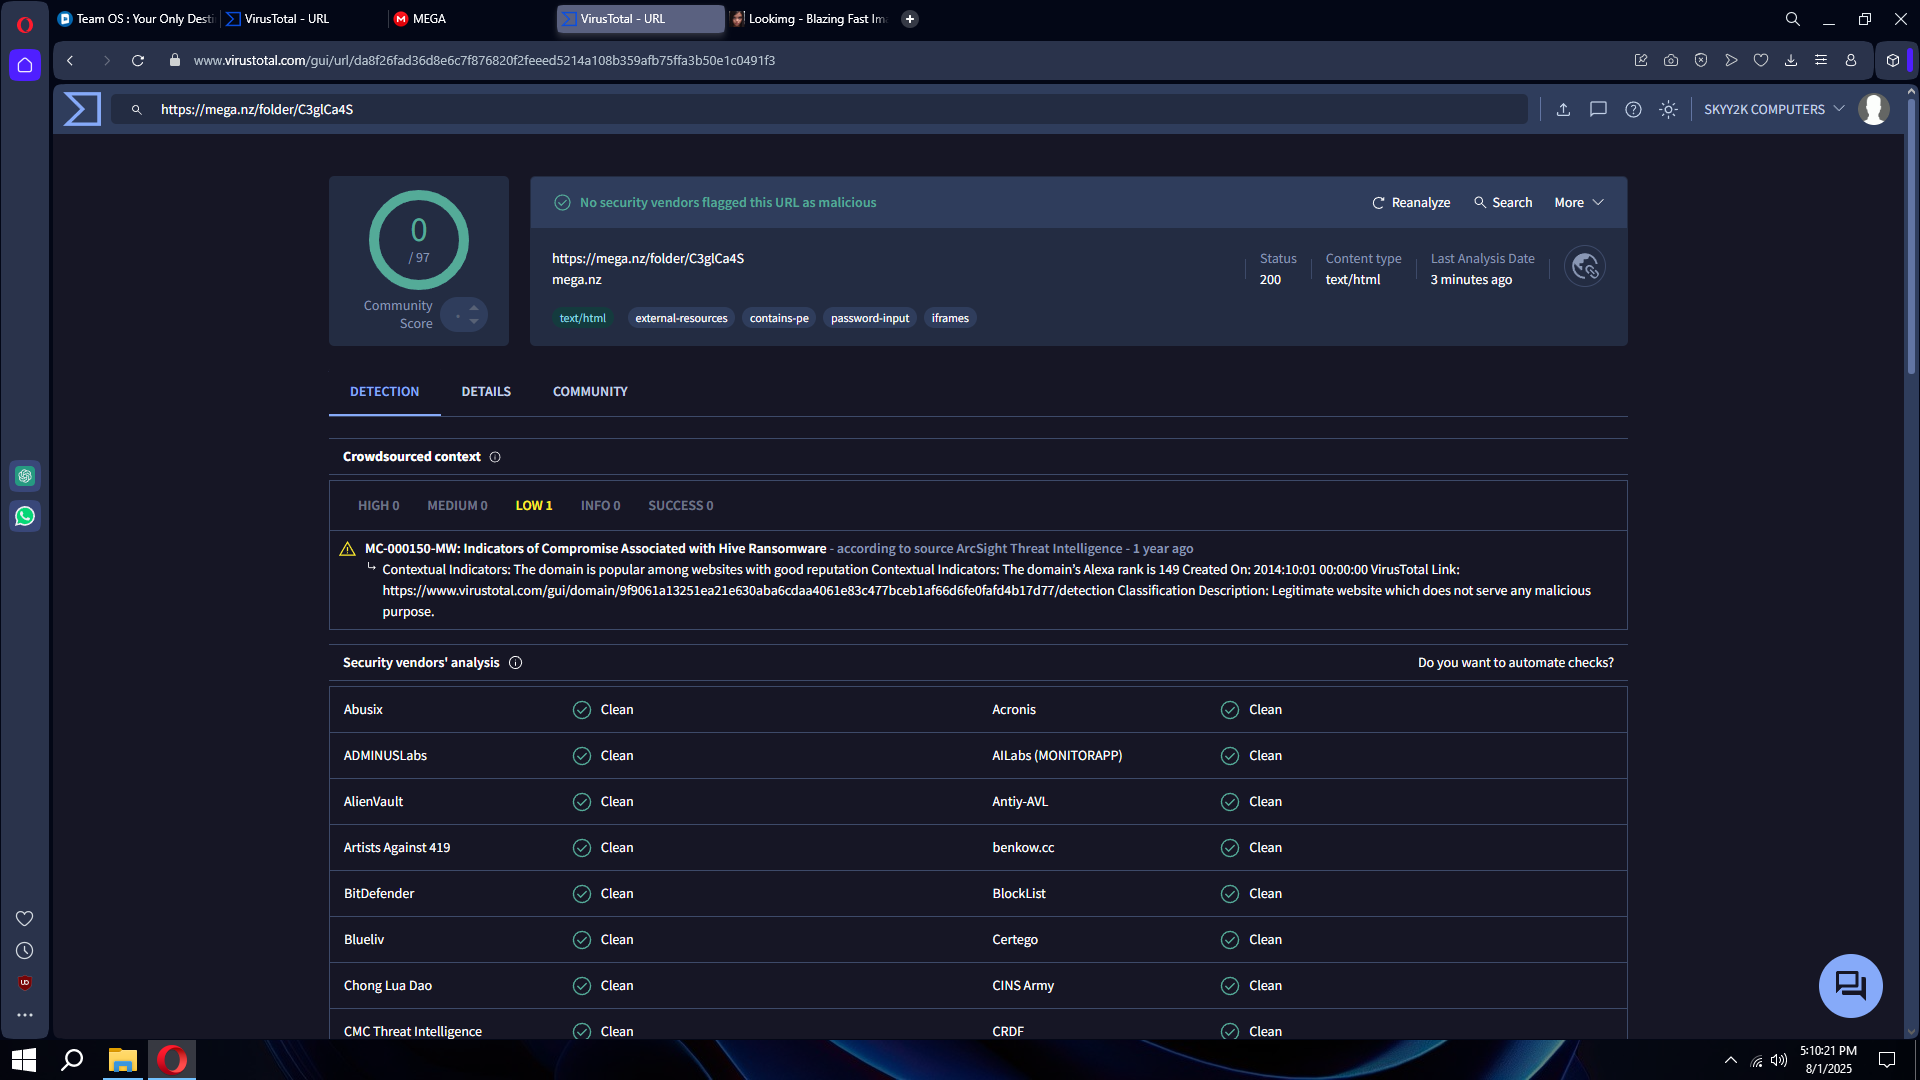Click the text/html tag
This screenshot has width=1920, height=1080.
(582, 319)
